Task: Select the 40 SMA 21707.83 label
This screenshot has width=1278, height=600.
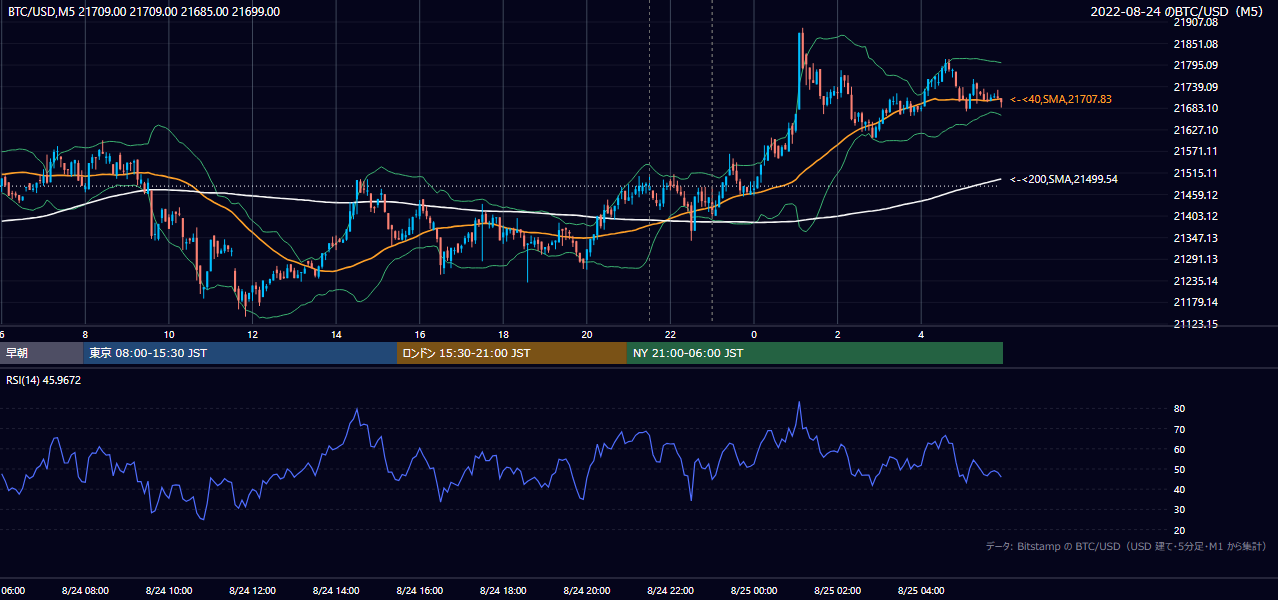Action: coord(1061,100)
